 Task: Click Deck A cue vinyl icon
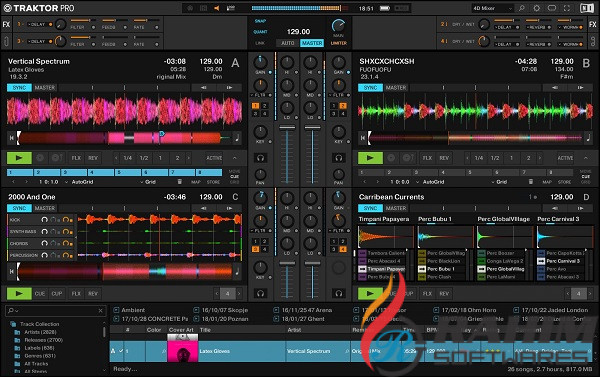40,158
